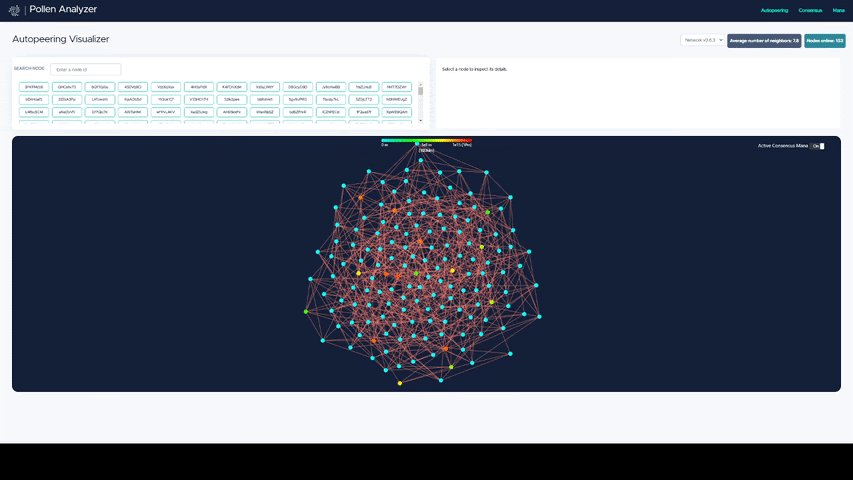The height and width of the screenshot is (480, 853).
Task: Click the Nodes online badge
Action: coord(825,40)
